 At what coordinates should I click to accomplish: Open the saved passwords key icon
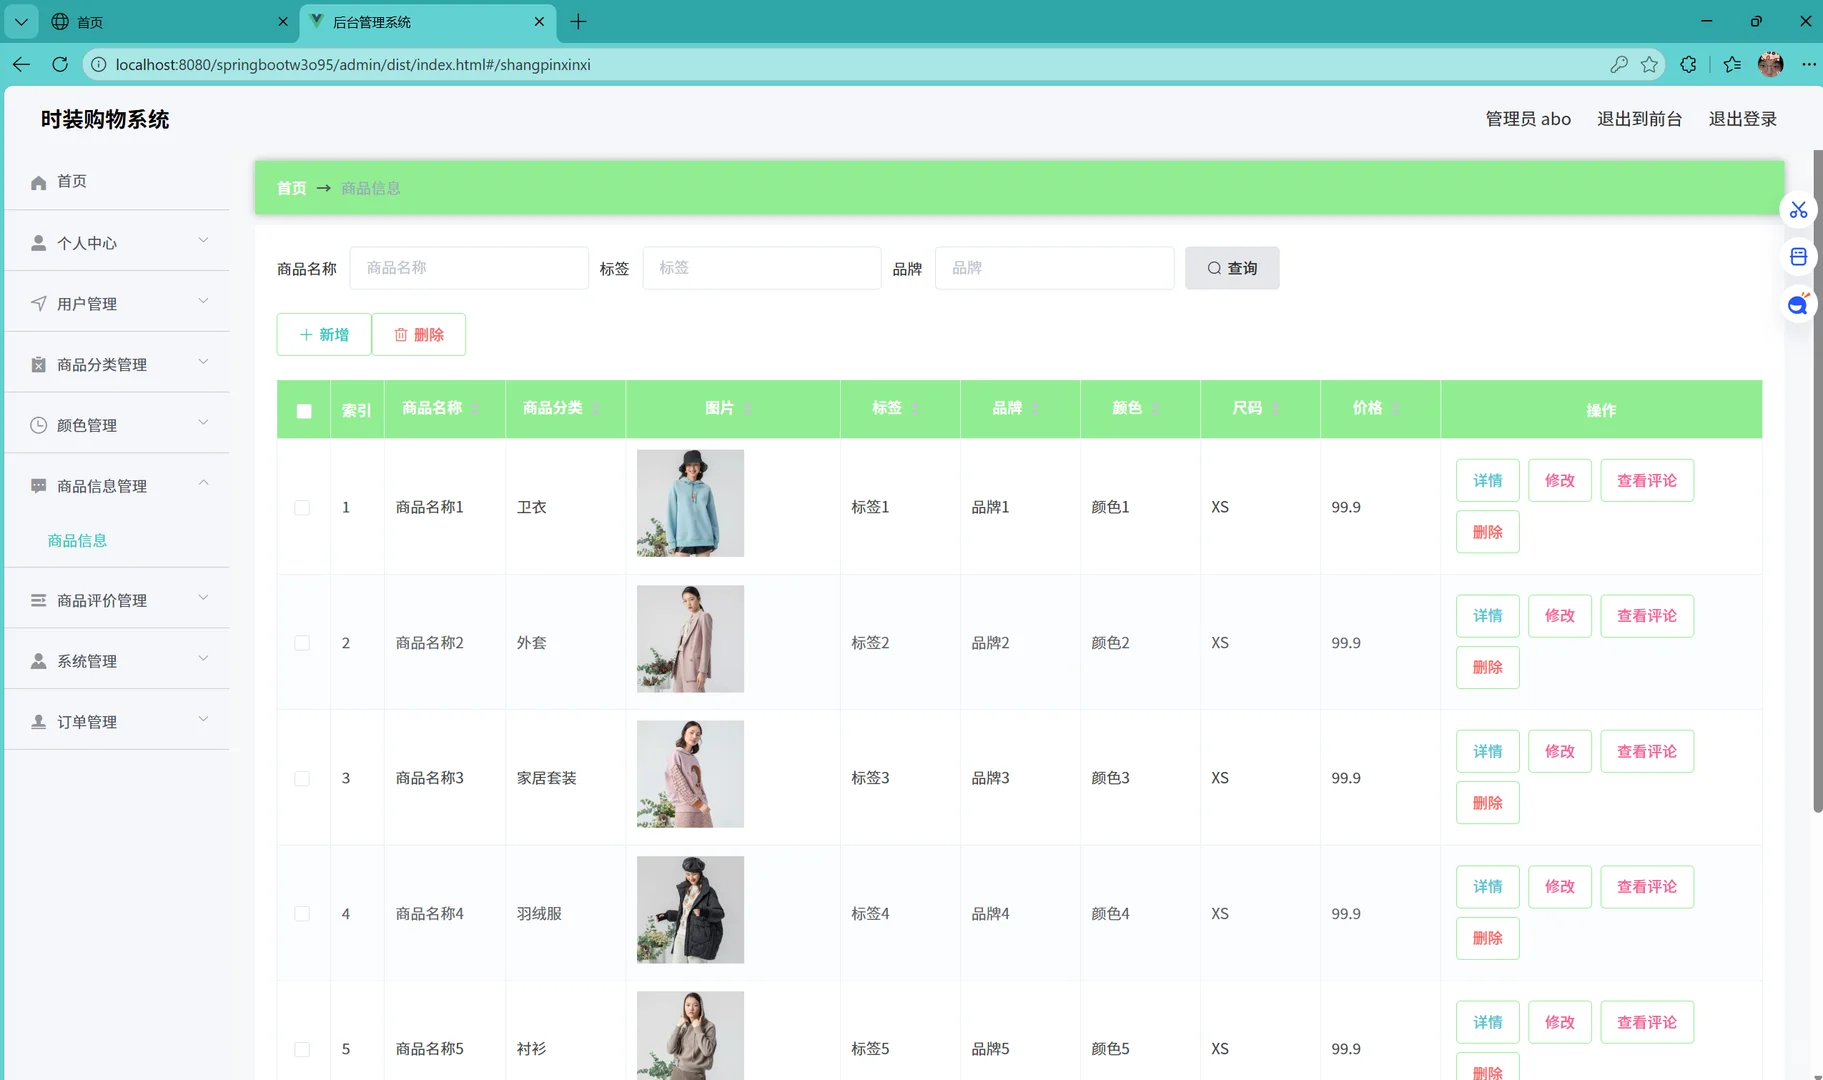point(1619,64)
